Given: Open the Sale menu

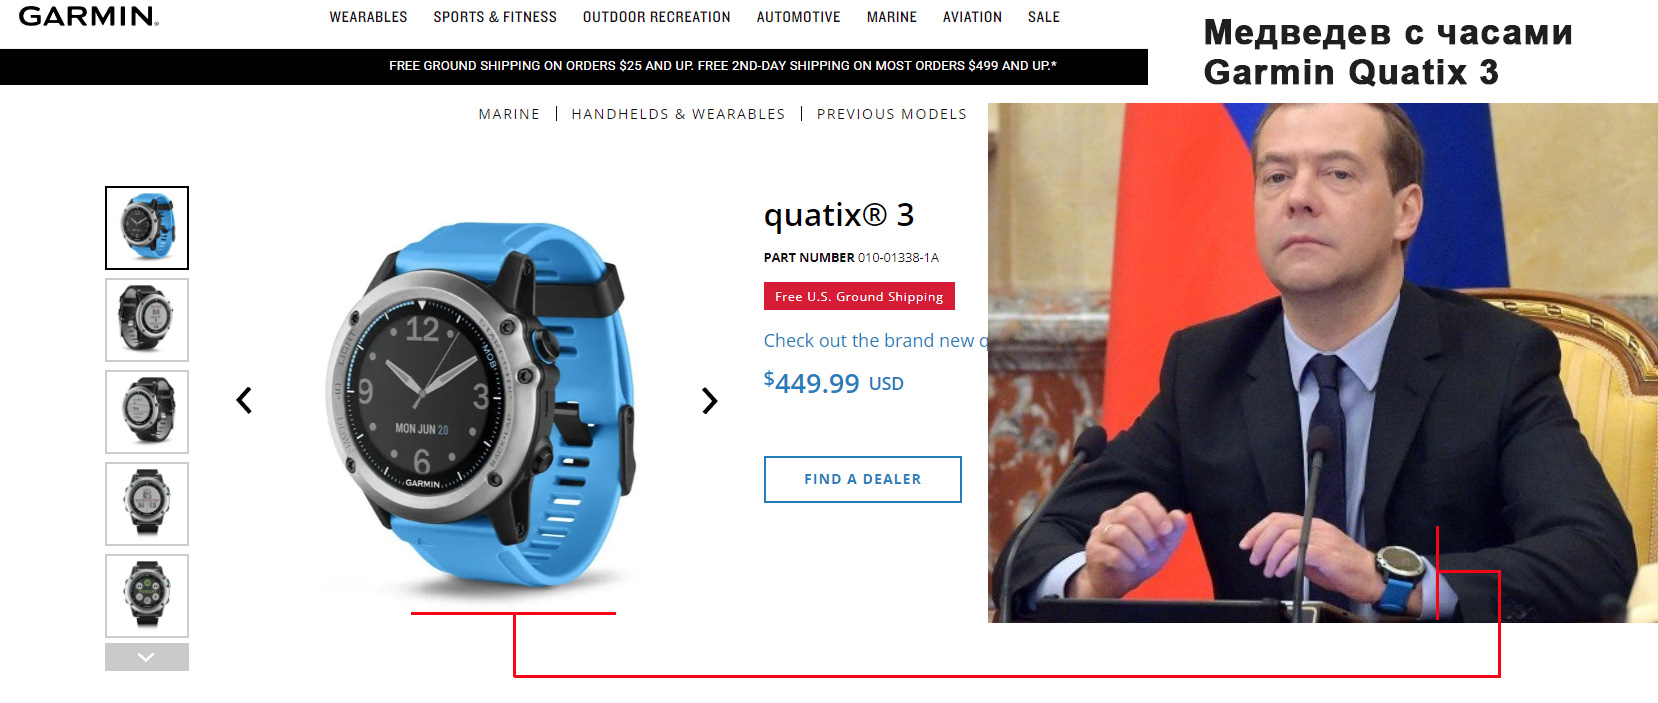Looking at the screenshot, I should [1044, 17].
